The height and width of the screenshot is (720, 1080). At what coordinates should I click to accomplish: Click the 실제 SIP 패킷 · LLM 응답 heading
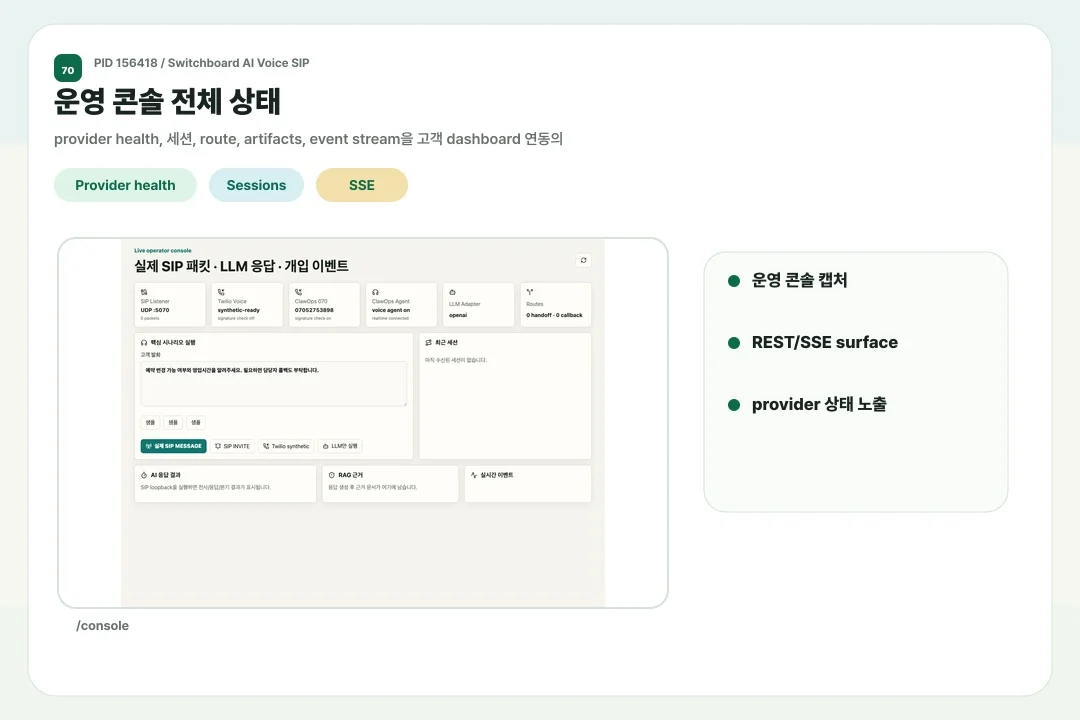[241, 266]
